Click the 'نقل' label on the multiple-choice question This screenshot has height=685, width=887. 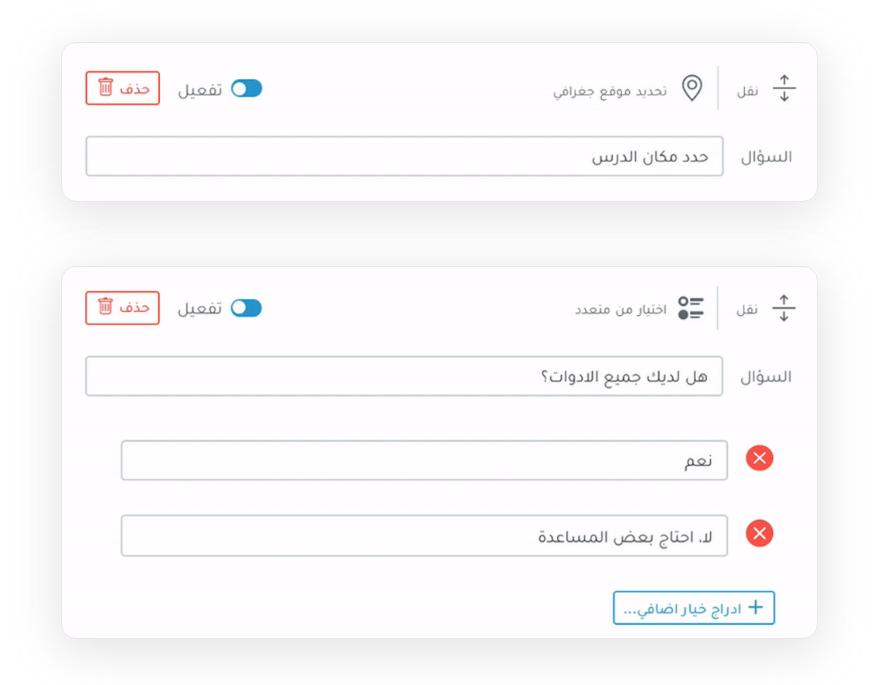tap(748, 310)
